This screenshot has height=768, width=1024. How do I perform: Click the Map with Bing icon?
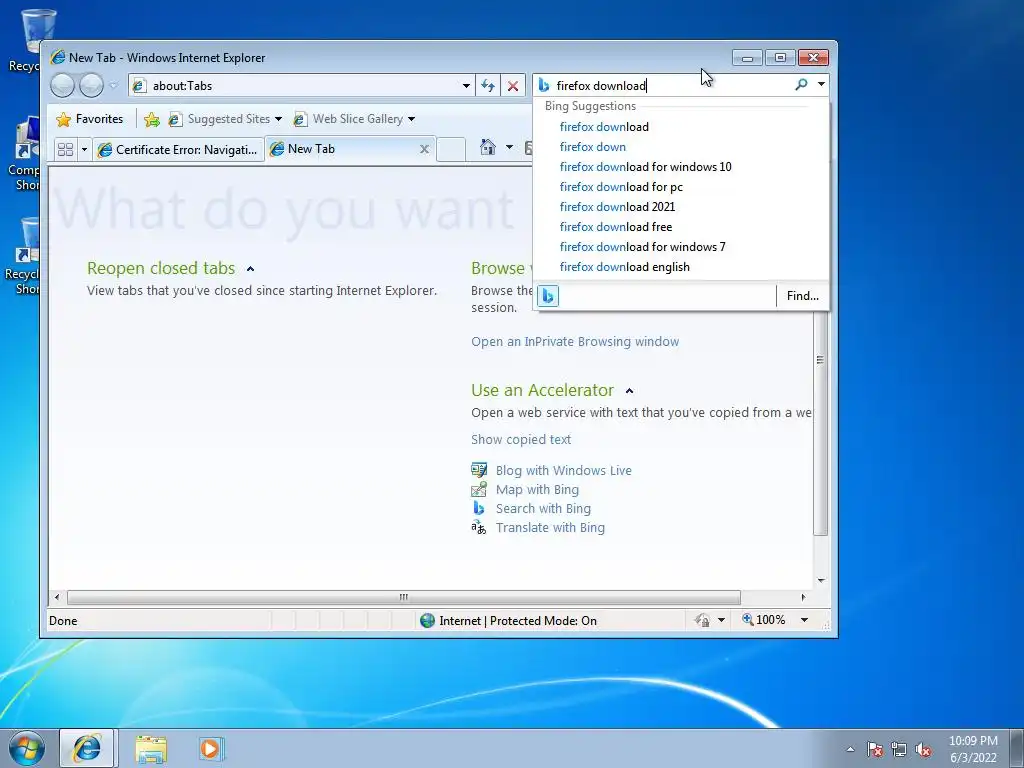click(479, 488)
